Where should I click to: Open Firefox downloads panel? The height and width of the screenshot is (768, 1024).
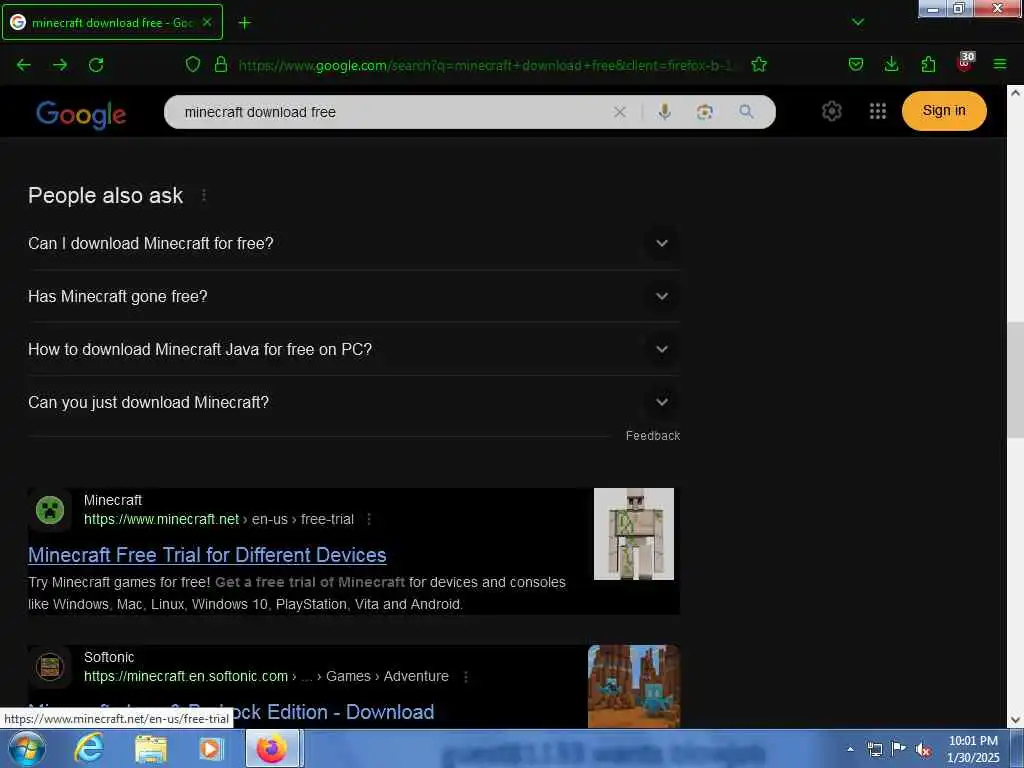pos(891,65)
